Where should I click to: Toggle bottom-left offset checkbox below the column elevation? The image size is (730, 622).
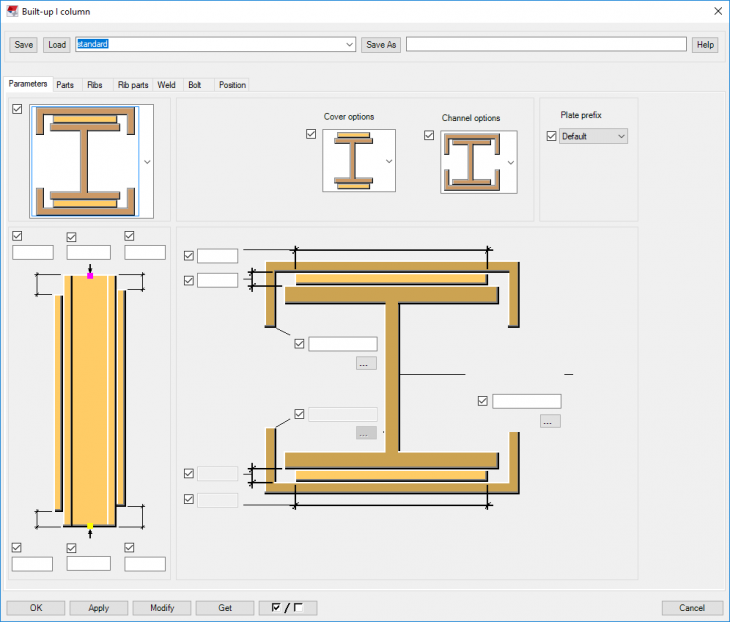click(x=17, y=548)
